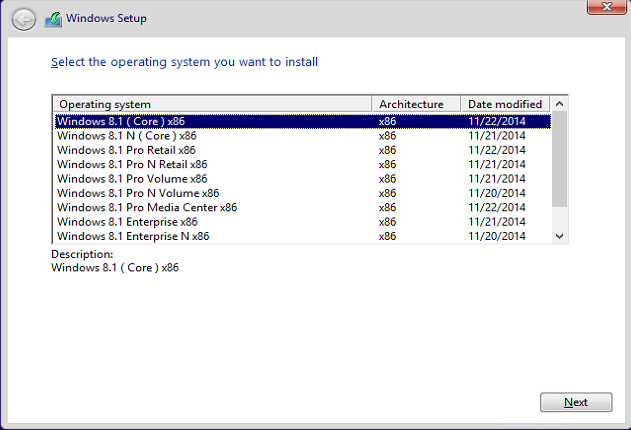Choose Windows 8.1 Pro Retail x86
This screenshot has width=631, height=430.
pos(303,150)
